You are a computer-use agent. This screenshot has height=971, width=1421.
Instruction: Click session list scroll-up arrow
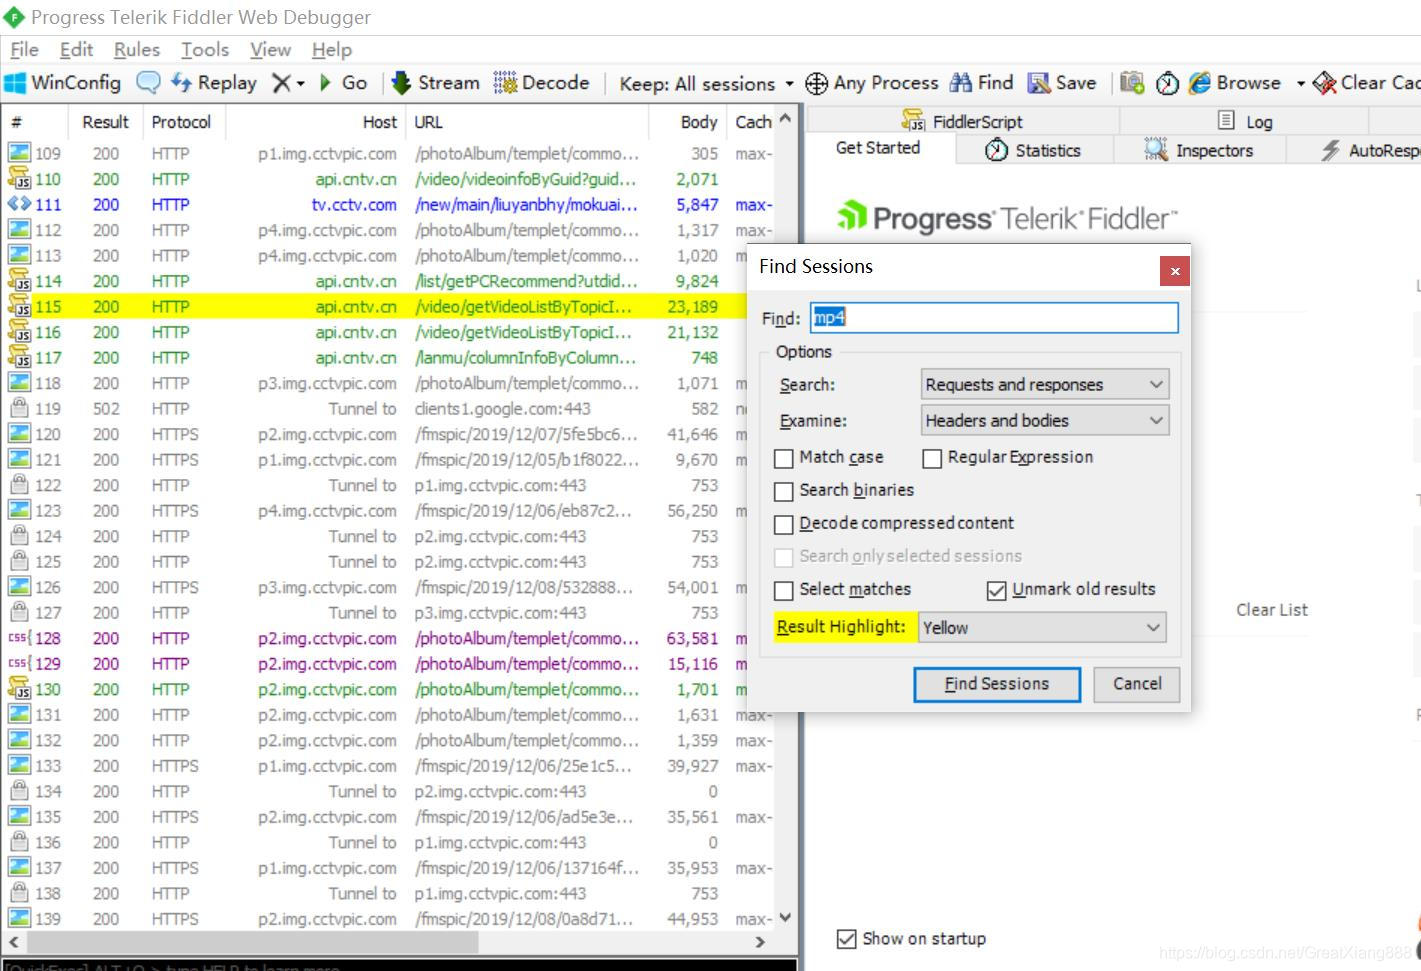pyautogui.click(x=786, y=119)
